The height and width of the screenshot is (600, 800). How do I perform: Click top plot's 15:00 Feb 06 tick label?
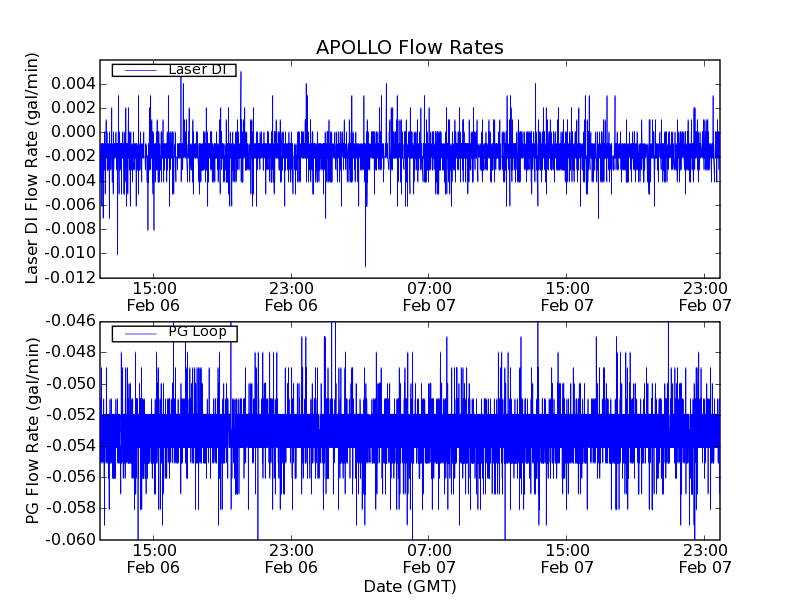click(x=153, y=296)
